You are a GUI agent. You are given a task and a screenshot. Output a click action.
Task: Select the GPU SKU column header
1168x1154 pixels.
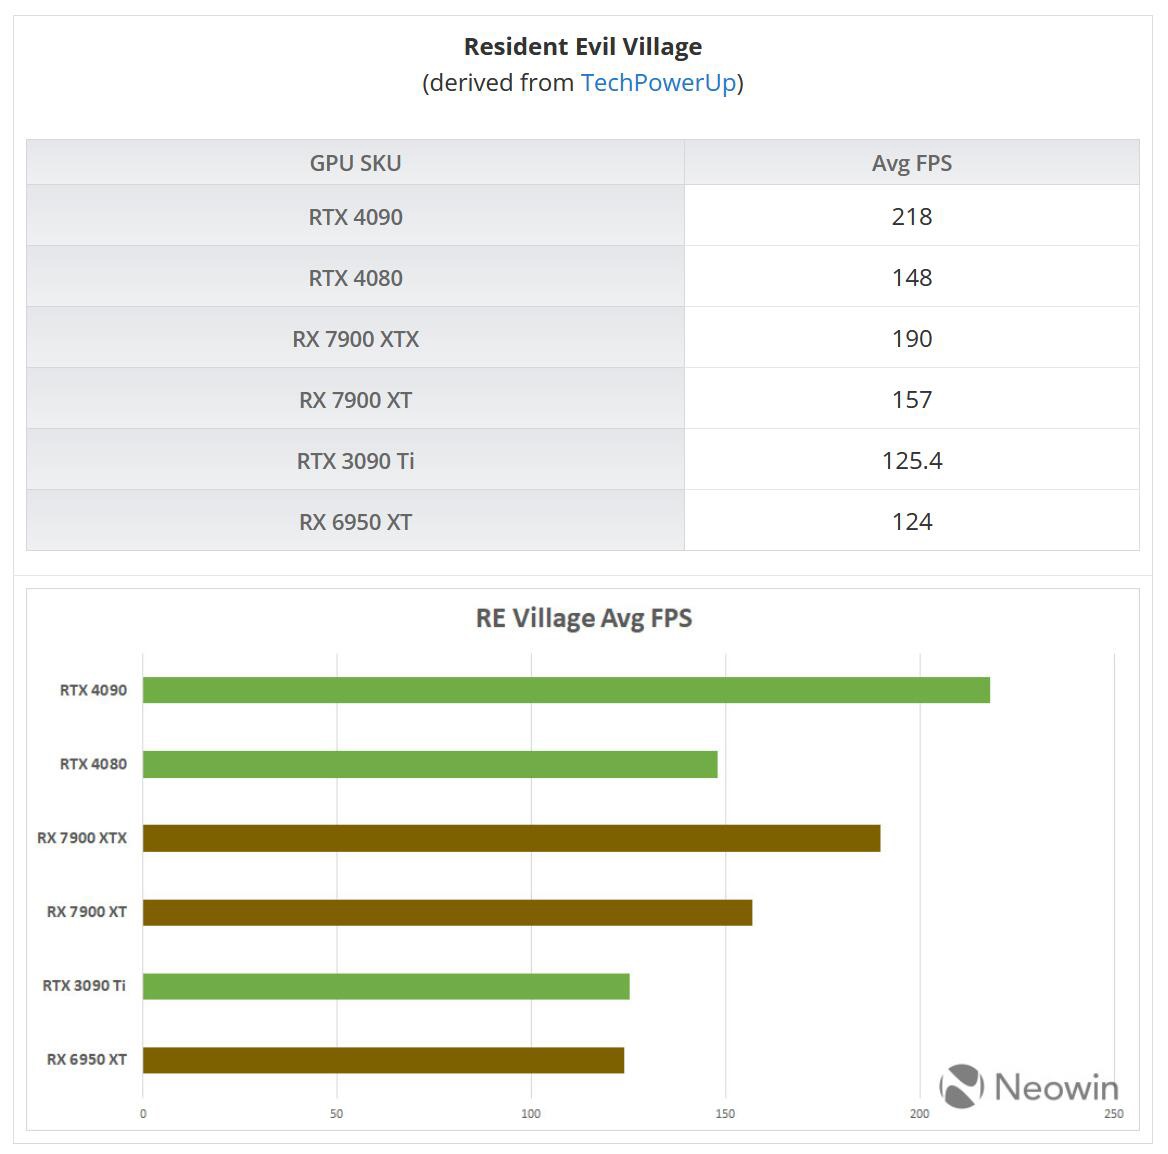pos(355,162)
